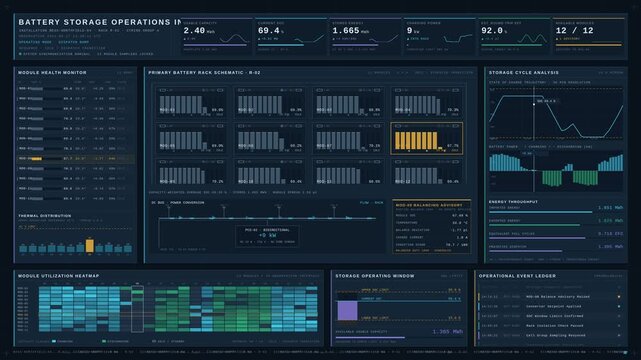Click the System Synchronization Nominal indicator dot
Viewport: 641px width, 360px height.
click(20, 54)
